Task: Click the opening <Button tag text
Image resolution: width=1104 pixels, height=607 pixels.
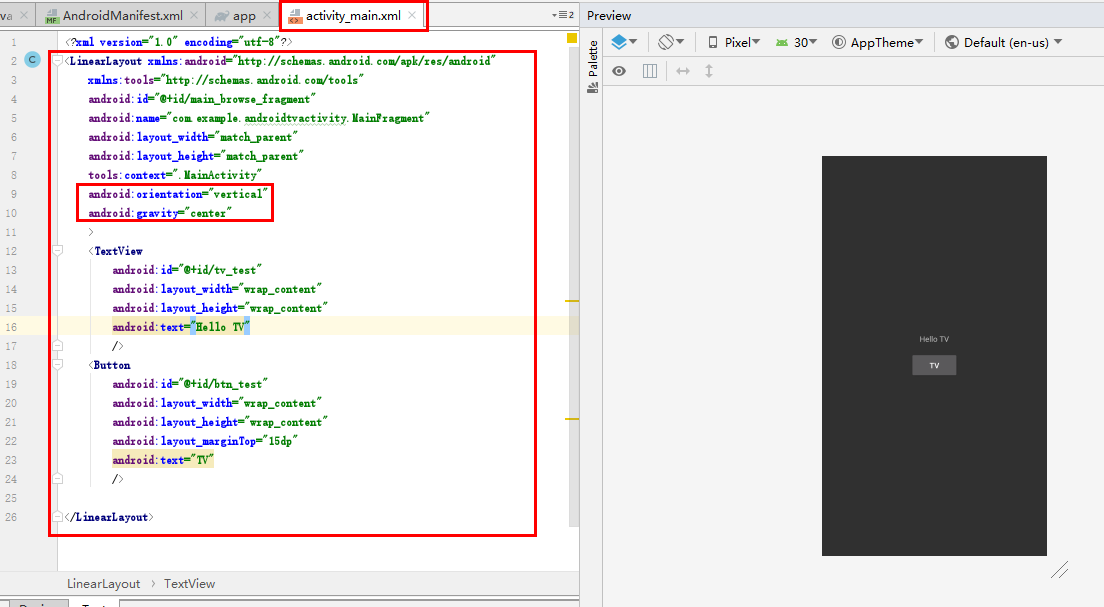Action: (109, 365)
